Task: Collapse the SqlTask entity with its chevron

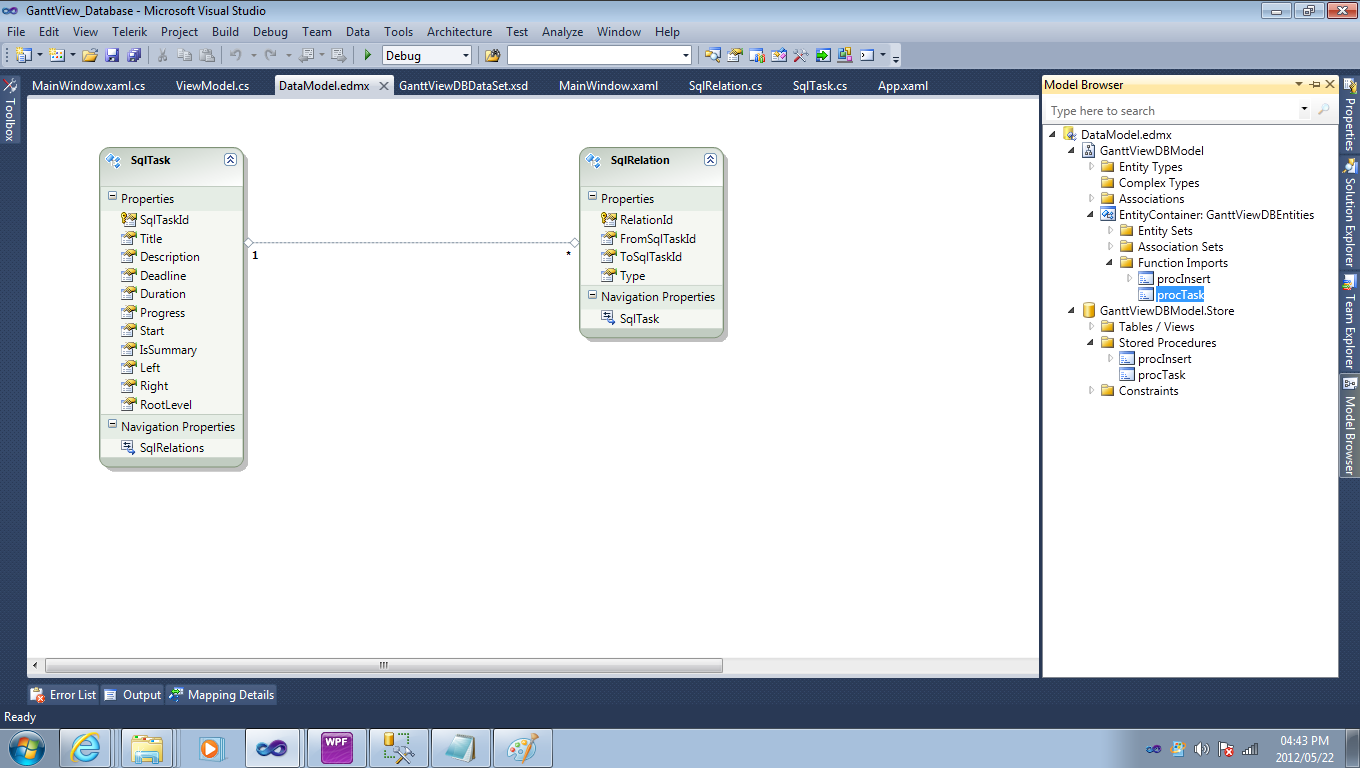Action: tap(230, 160)
